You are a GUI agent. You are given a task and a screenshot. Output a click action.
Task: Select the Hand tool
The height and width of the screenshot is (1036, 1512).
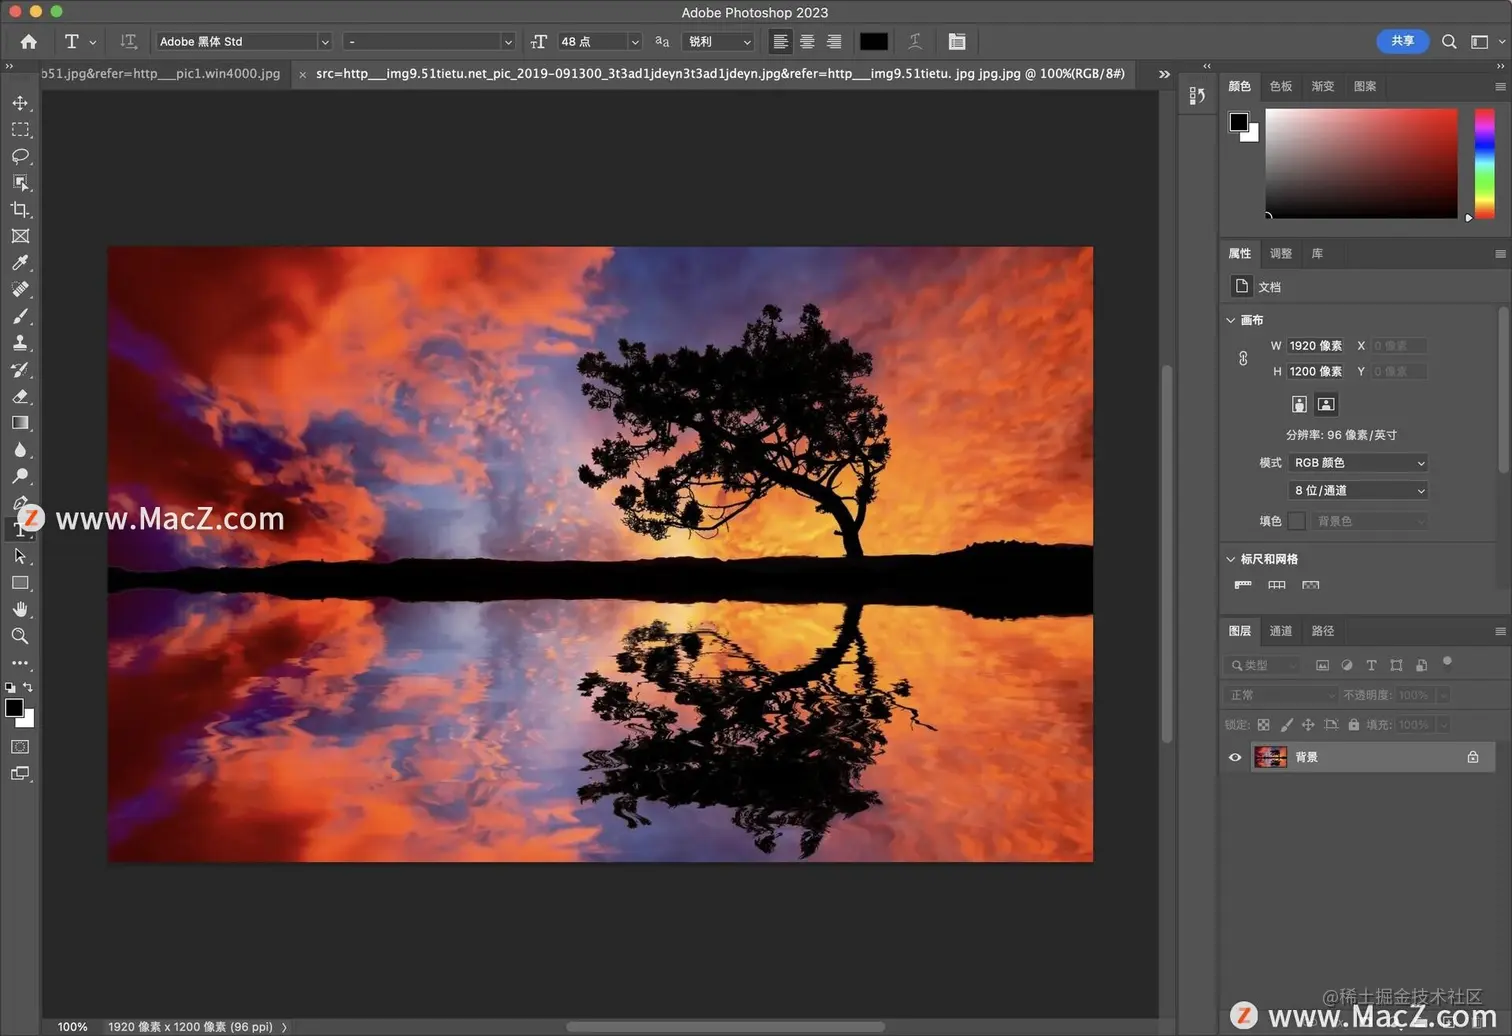(20, 609)
